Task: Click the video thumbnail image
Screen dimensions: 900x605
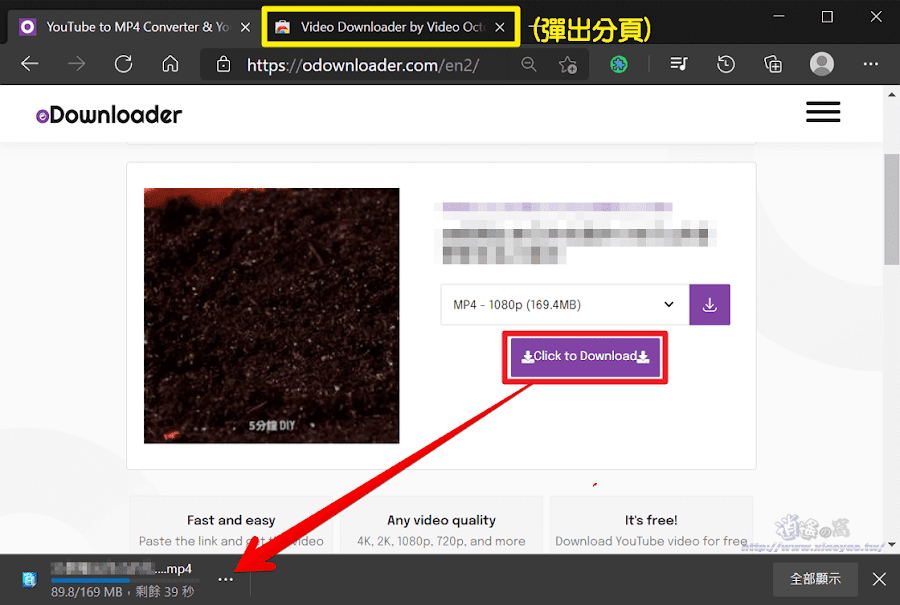Action: pyautogui.click(x=271, y=315)
